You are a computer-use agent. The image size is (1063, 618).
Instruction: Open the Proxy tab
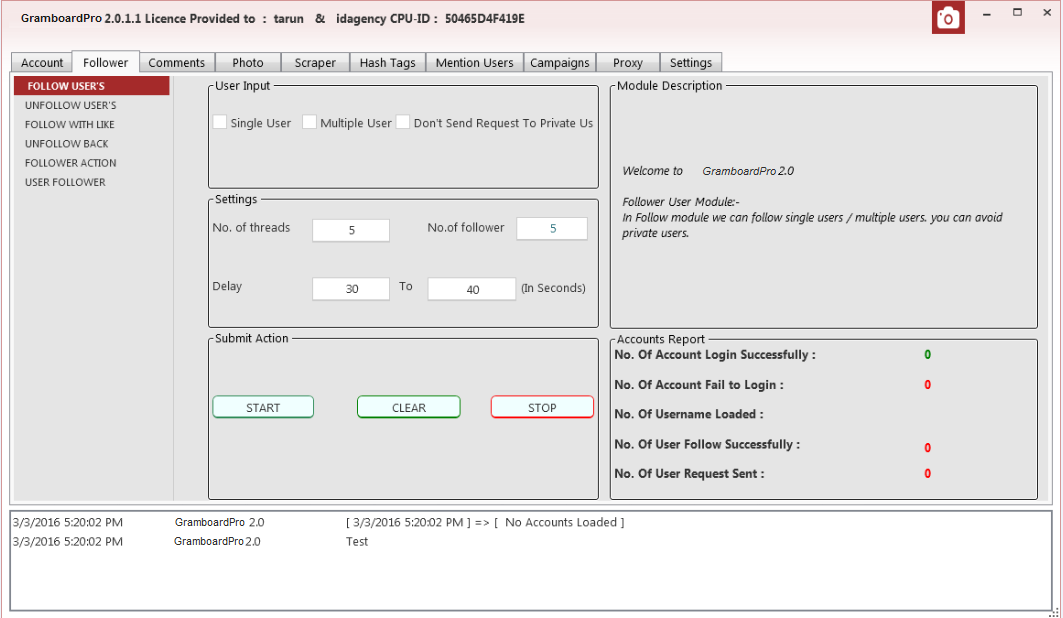click(x=628, y=62)
